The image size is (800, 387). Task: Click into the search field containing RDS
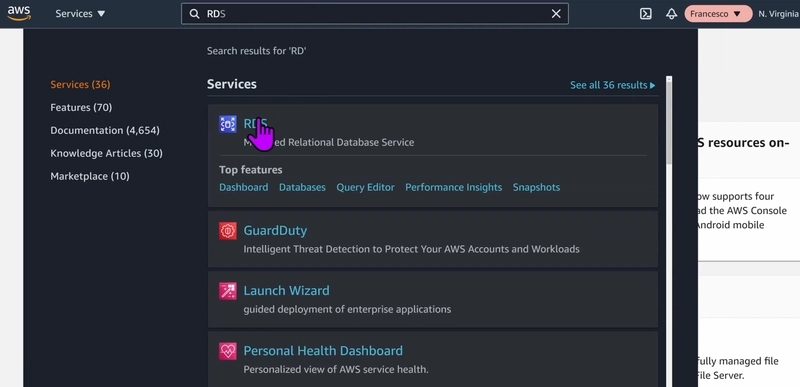374,14
